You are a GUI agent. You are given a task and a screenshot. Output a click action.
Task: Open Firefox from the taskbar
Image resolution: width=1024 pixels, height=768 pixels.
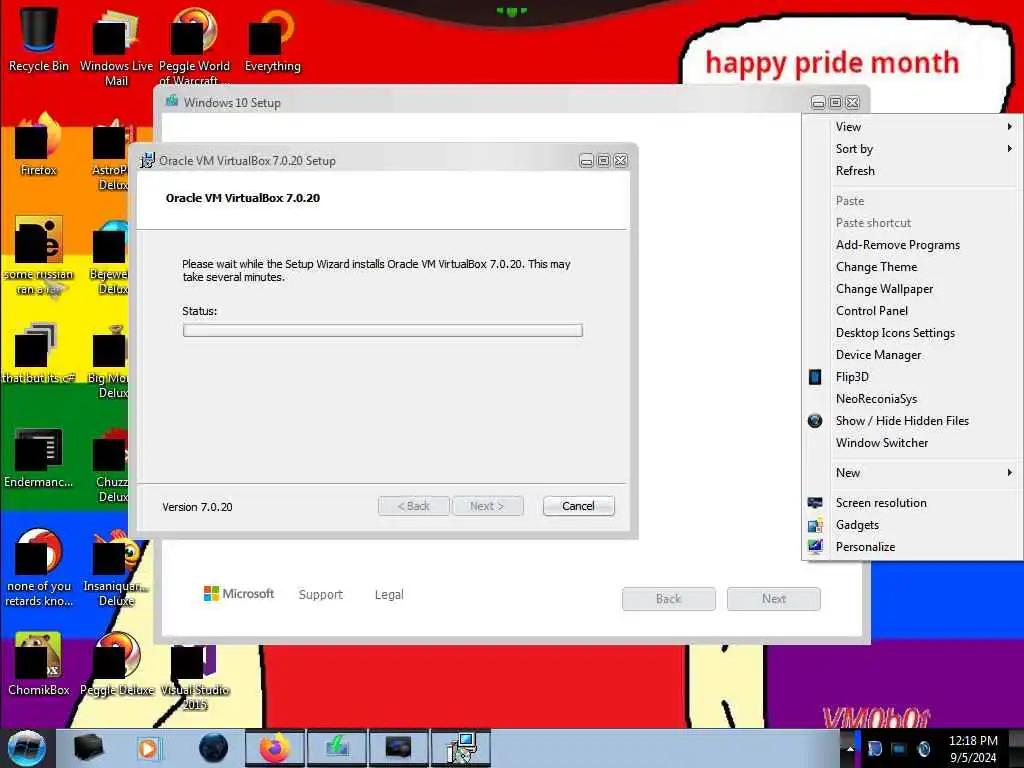click(275, 748)
